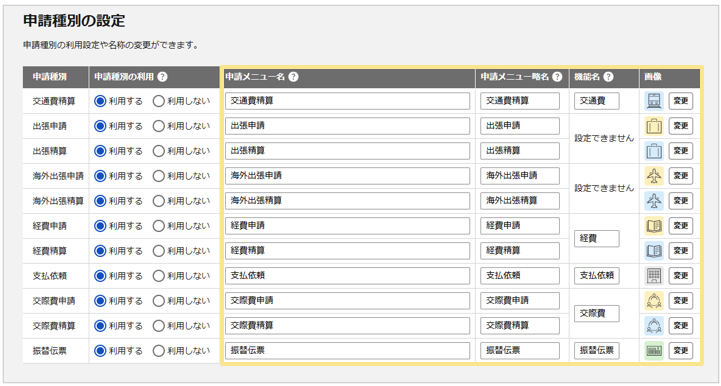Click help icon next to 申請メニュー名 header

click(x=293, y=77)
